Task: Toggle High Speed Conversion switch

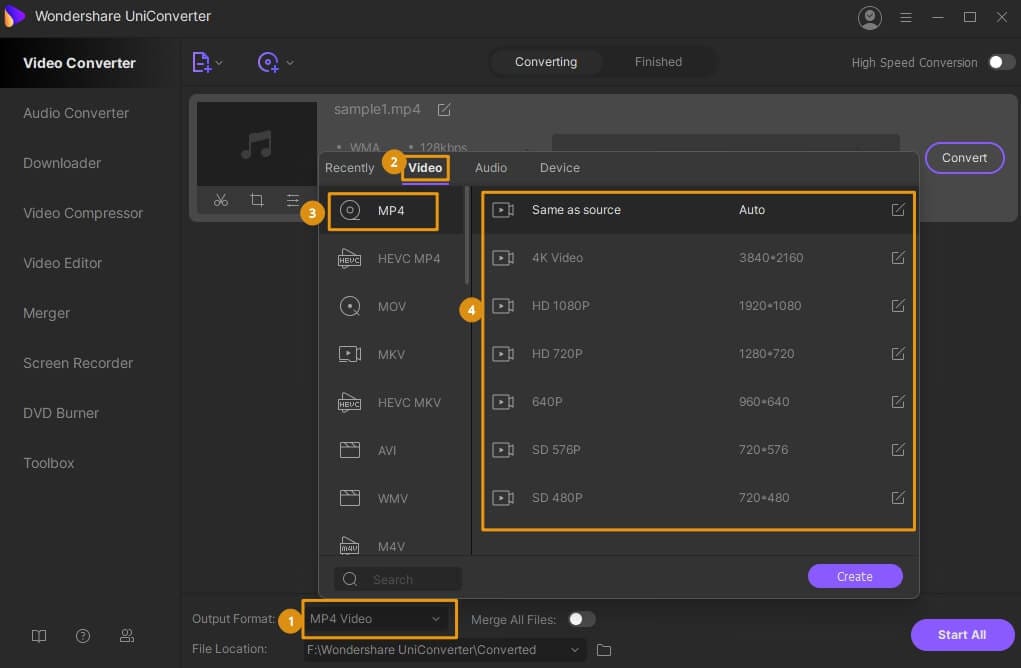Action: coord(1001,62)
